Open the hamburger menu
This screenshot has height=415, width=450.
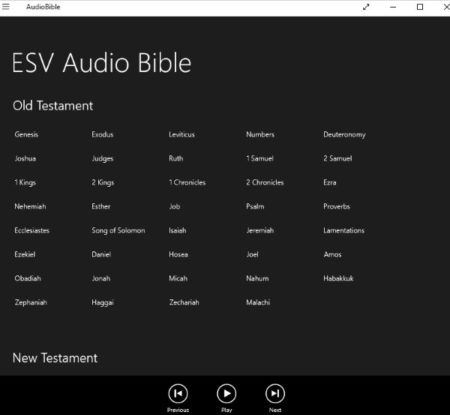(x=6, y=6)
